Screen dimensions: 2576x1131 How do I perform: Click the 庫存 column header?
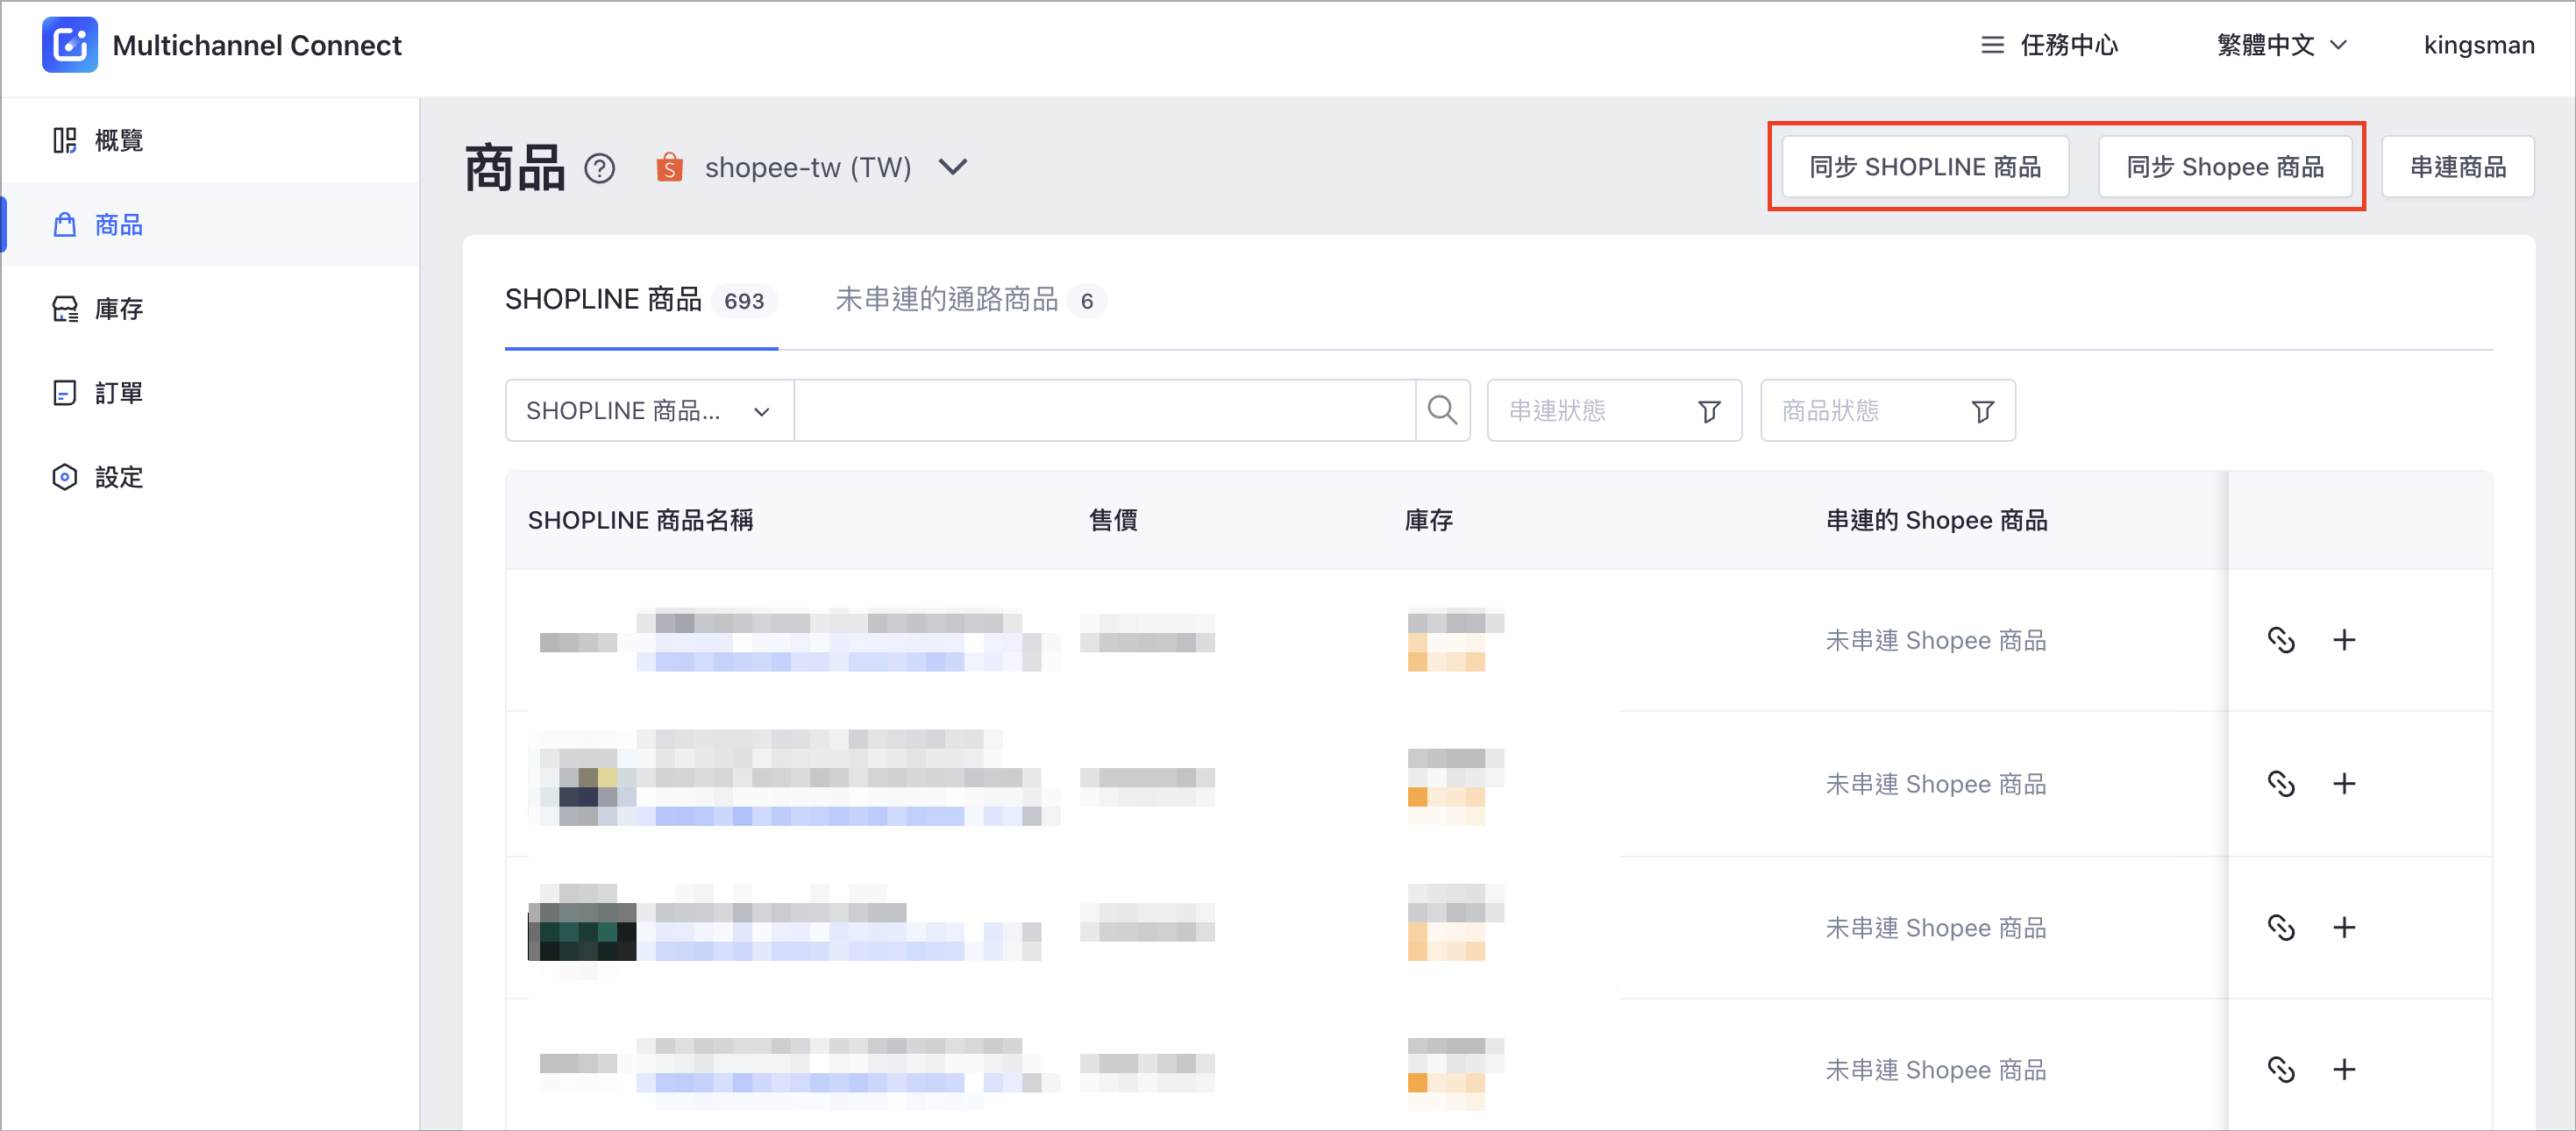click(1428, 520)
